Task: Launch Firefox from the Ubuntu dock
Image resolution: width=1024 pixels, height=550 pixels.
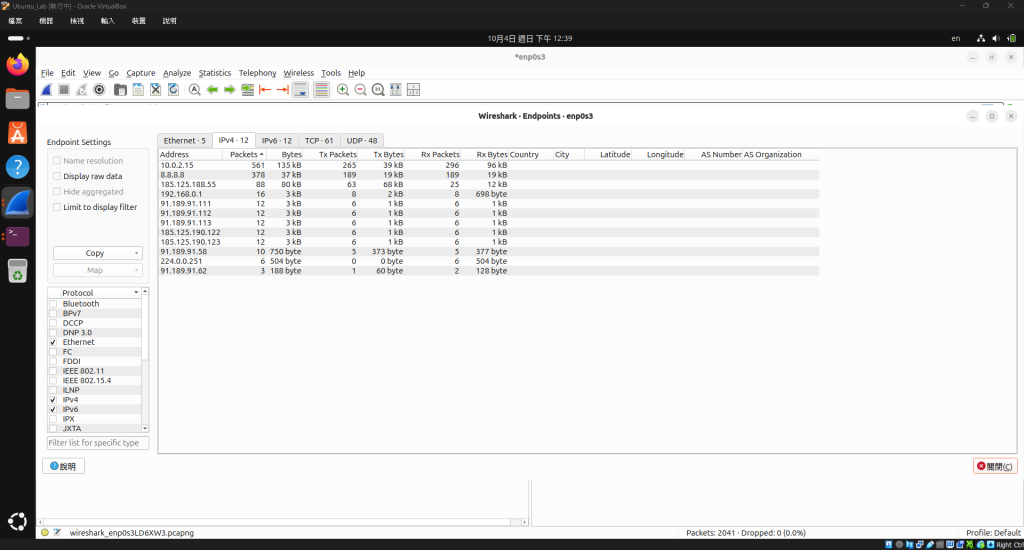Action: [x=18, y=65]
